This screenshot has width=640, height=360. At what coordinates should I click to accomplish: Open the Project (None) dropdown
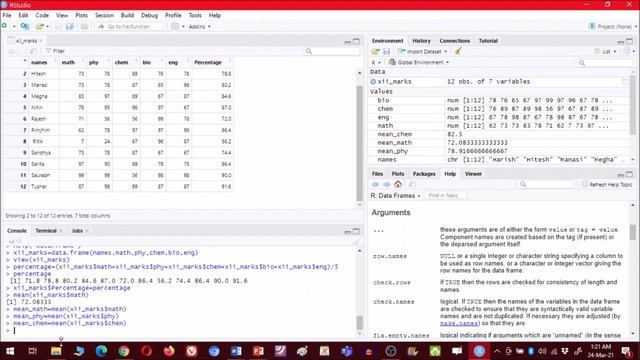(x=613, y=27)
